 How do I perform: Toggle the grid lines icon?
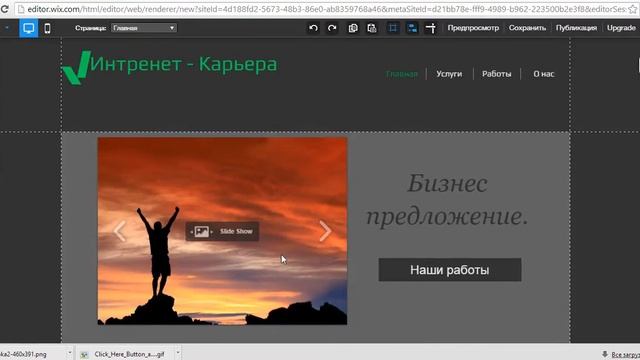393,28
